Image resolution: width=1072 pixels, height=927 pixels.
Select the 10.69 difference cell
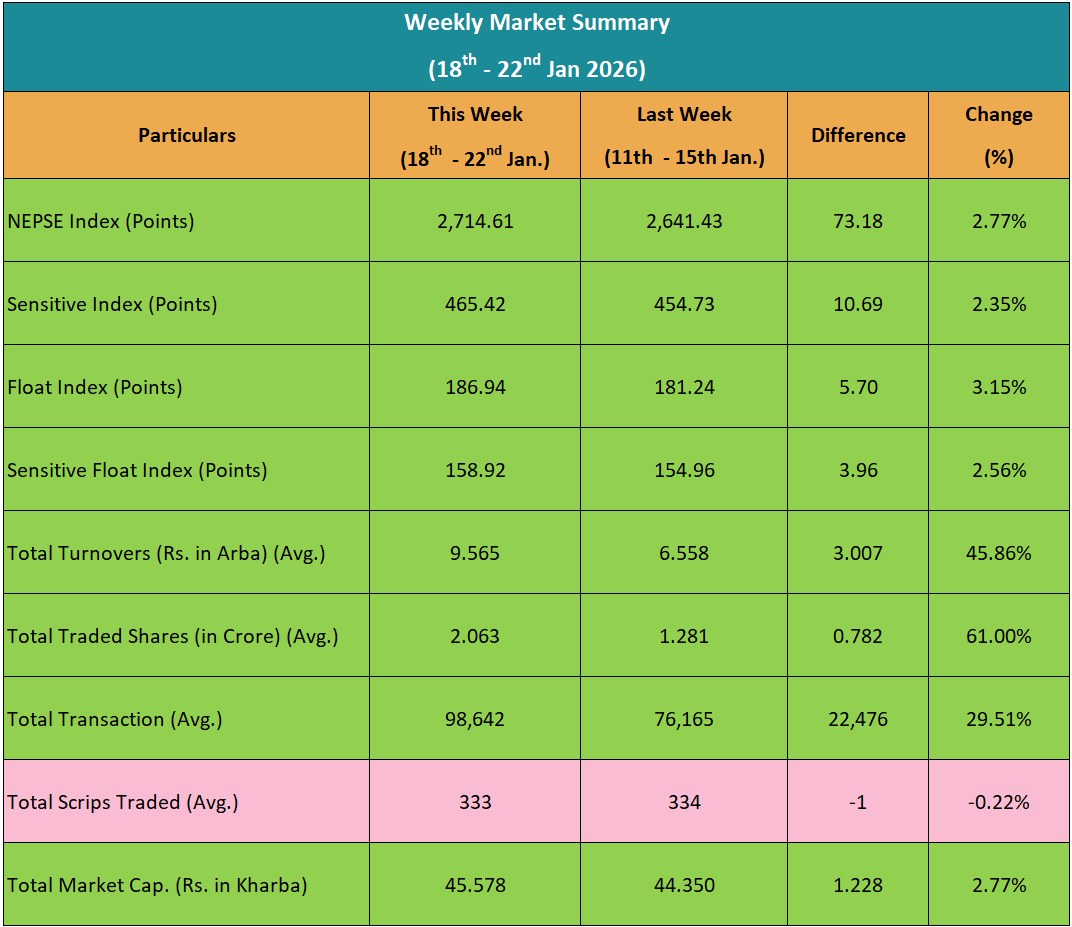(x=858, y=304)
